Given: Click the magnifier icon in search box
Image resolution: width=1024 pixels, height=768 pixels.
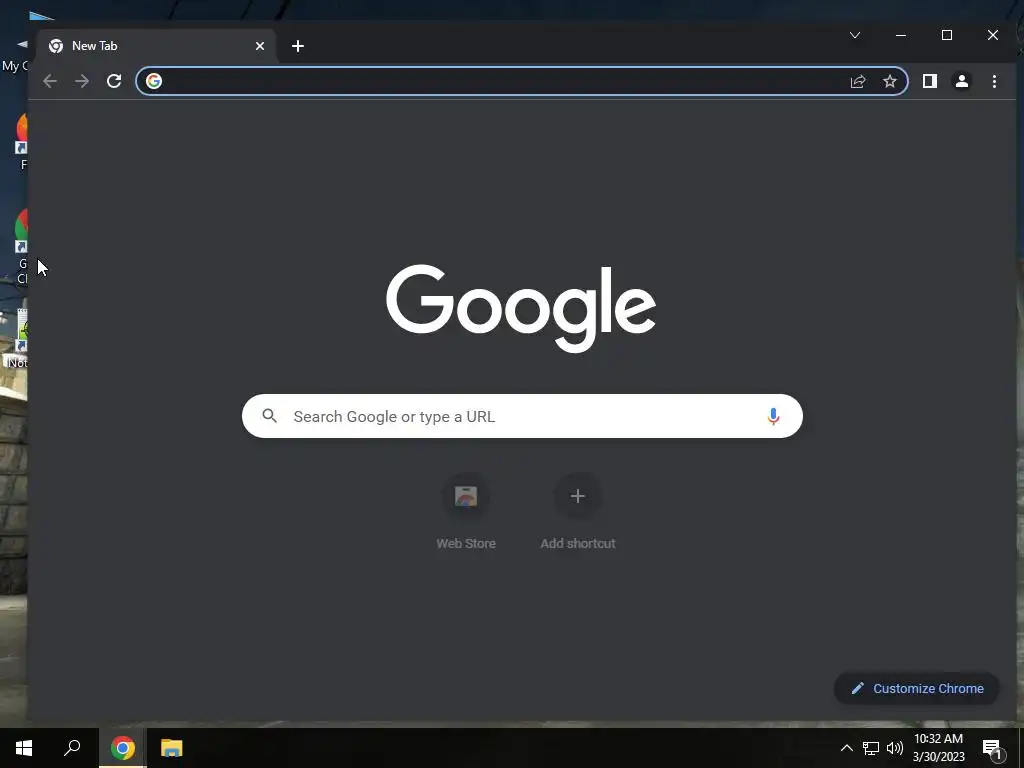Looking at the screenshot, I should [270, 415].
